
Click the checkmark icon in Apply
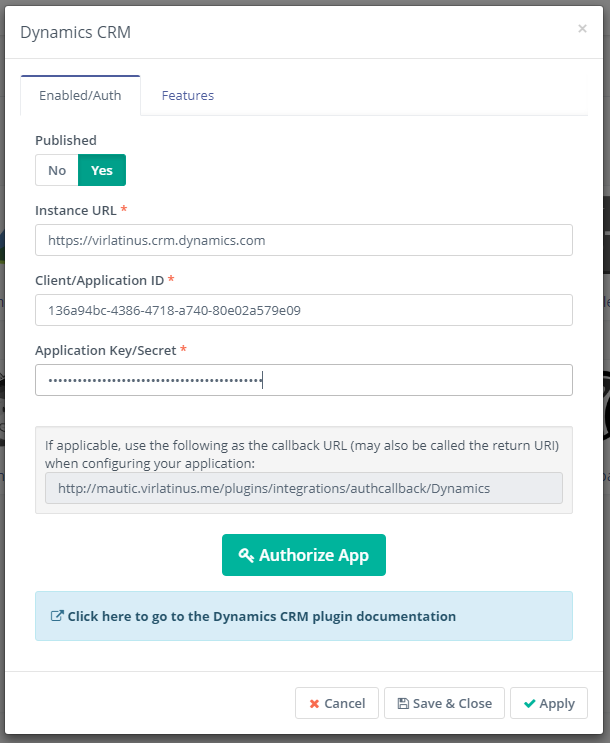(x=529, y=704)
